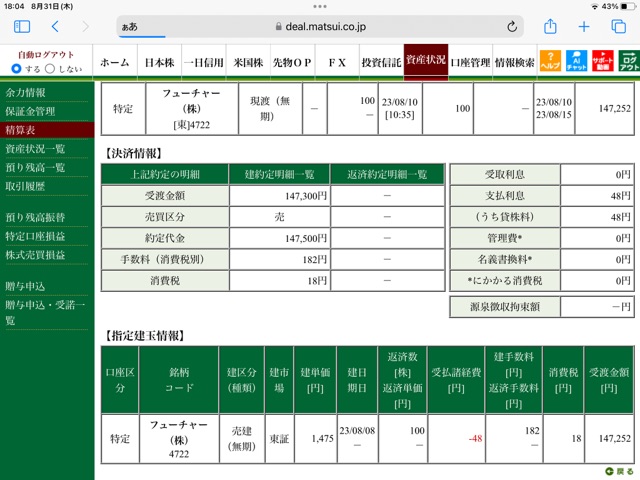Open the Safari share sheet icon

click(550, 26)
